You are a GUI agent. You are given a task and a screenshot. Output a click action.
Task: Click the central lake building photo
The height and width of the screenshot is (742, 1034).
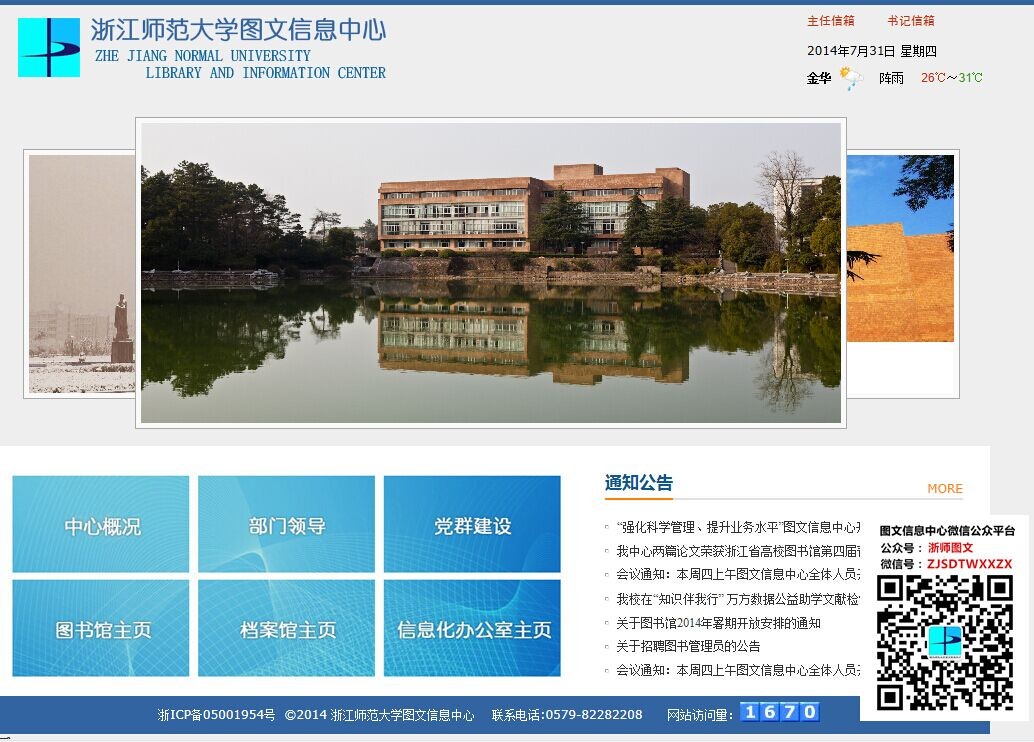pos(490,272)
